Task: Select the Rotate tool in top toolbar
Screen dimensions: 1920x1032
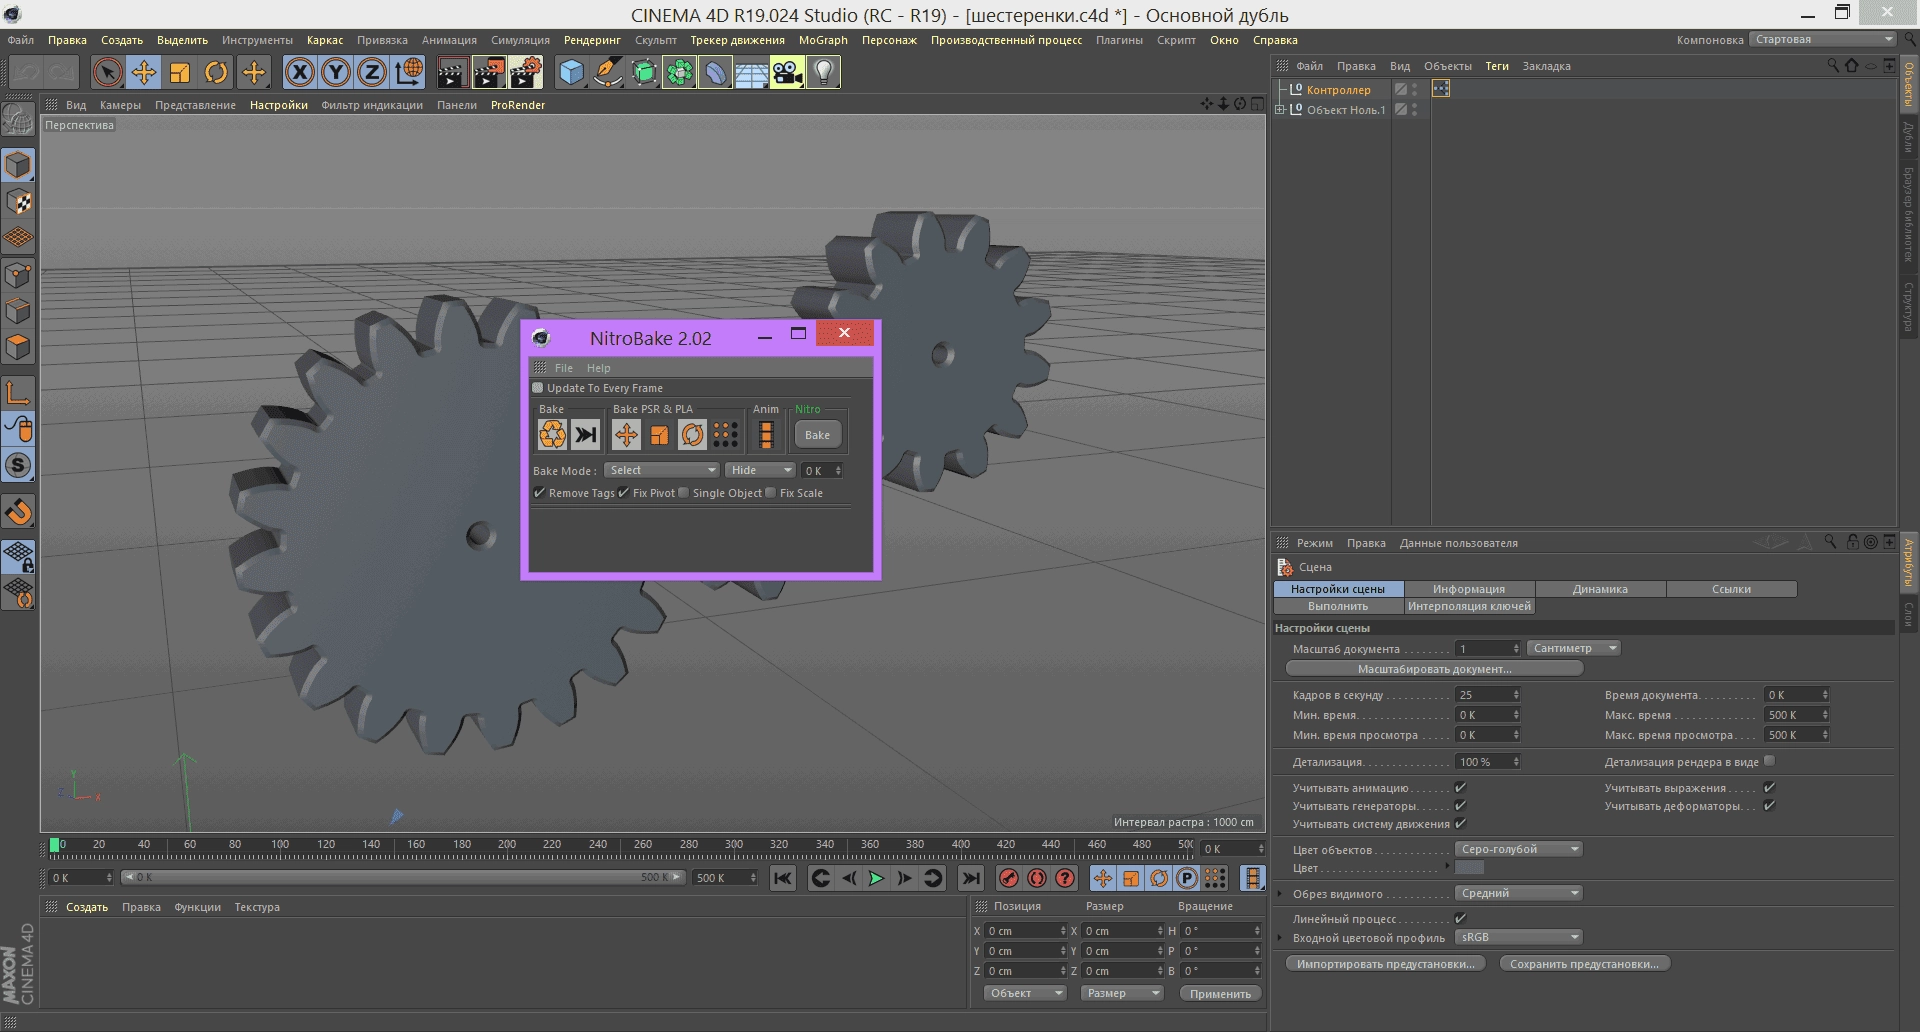Action: [216, 72]
